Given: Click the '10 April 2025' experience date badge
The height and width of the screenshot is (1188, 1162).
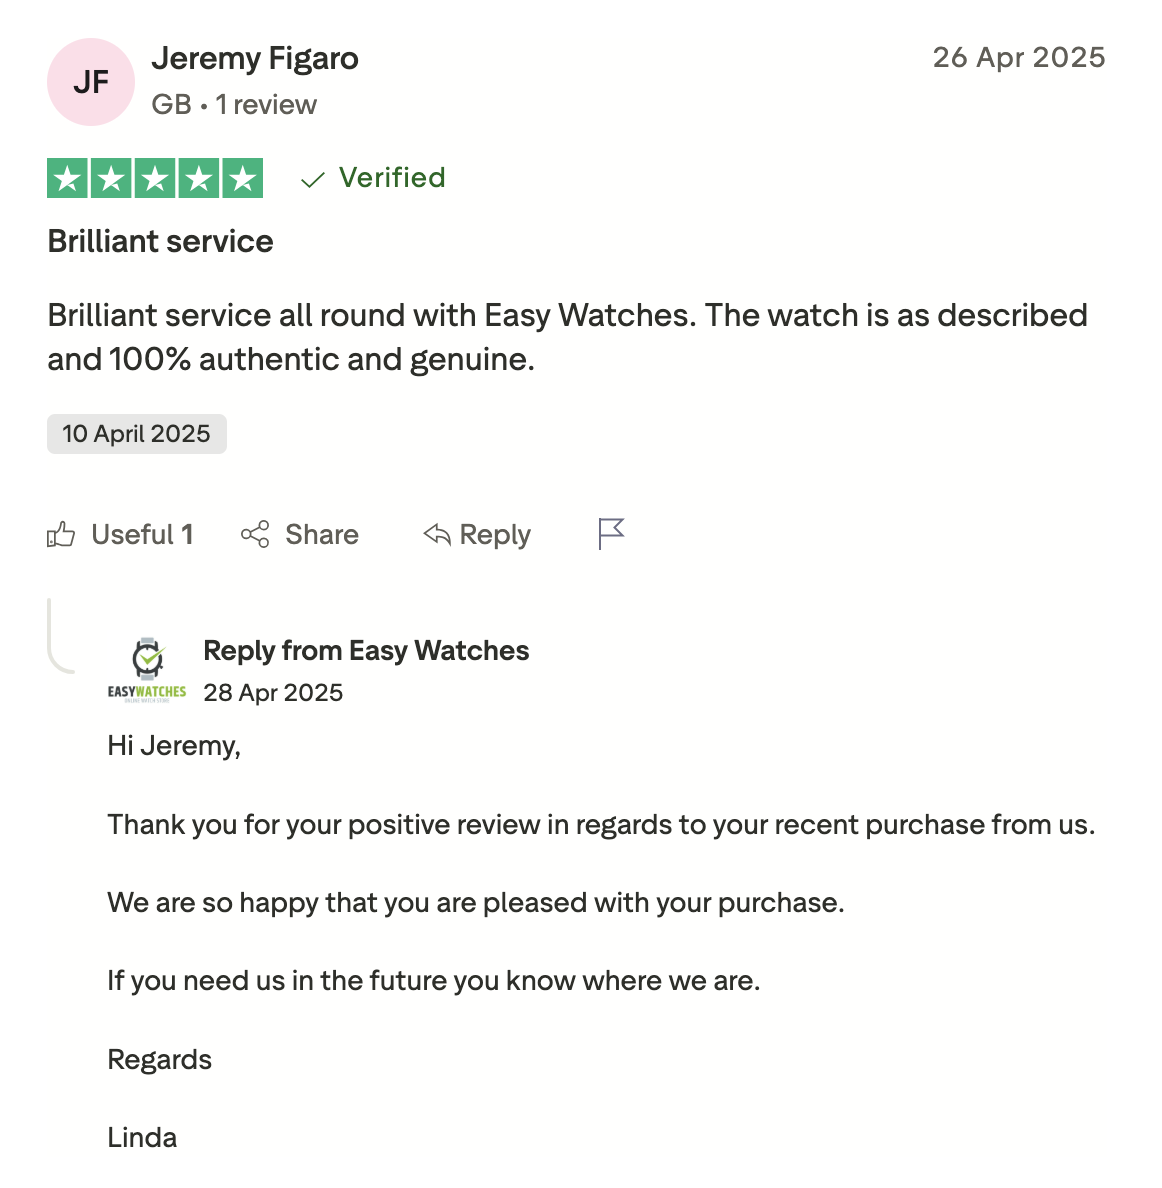Looking at the screenshot, I should tap(137, 434).
